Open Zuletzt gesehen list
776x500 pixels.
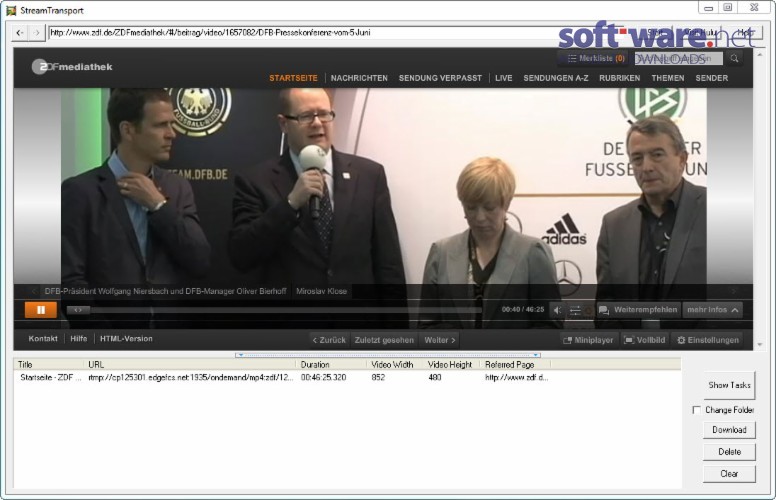click(384, 340)
